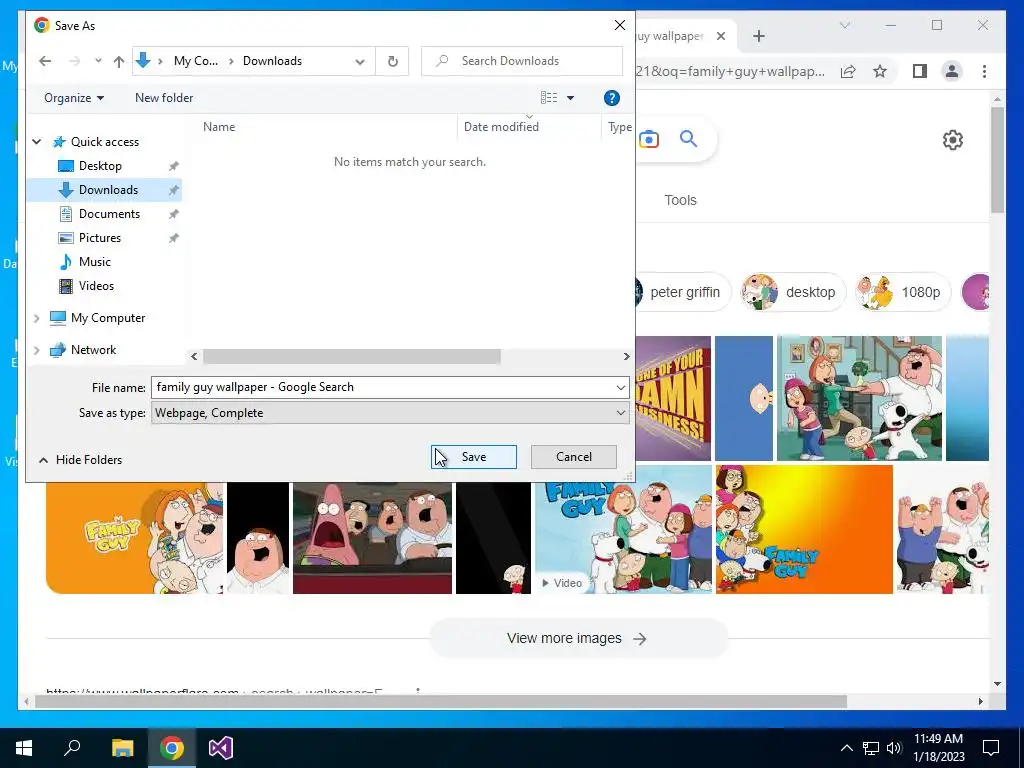Select Pictures in Quick access
This screenshot has width=1024, height=768.
click(100, 238)
